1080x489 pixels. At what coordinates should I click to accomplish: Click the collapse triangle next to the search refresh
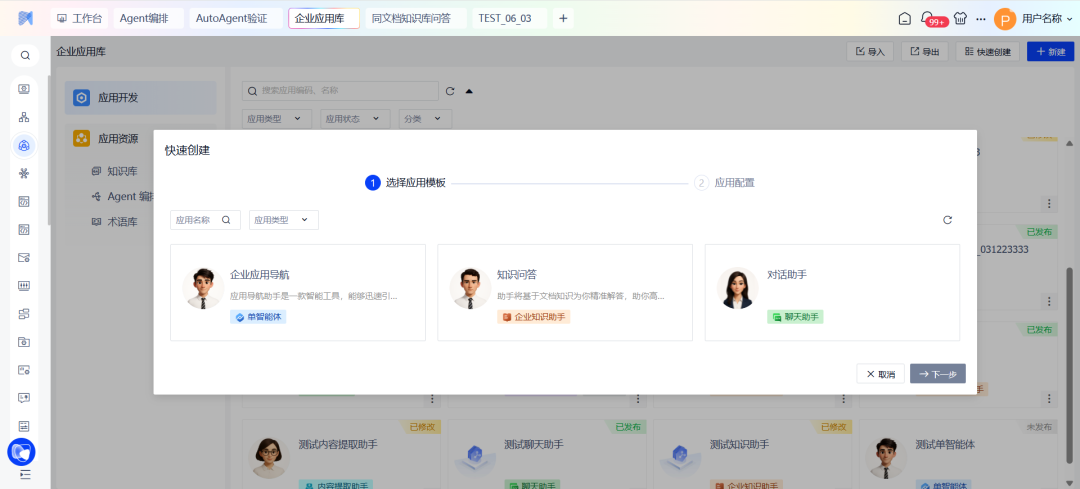469,91
